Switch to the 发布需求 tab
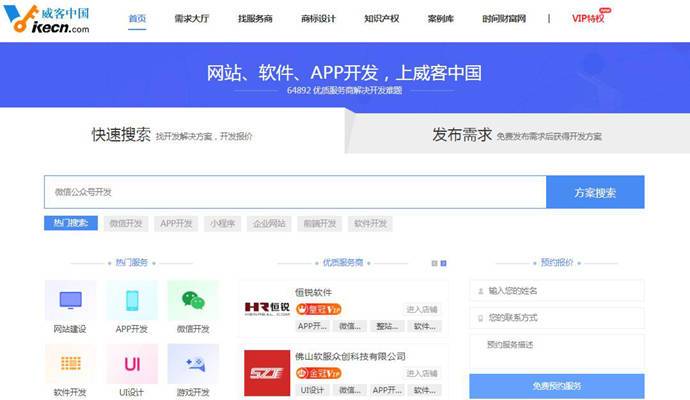 pyautogui.click(x=461, y=134)
